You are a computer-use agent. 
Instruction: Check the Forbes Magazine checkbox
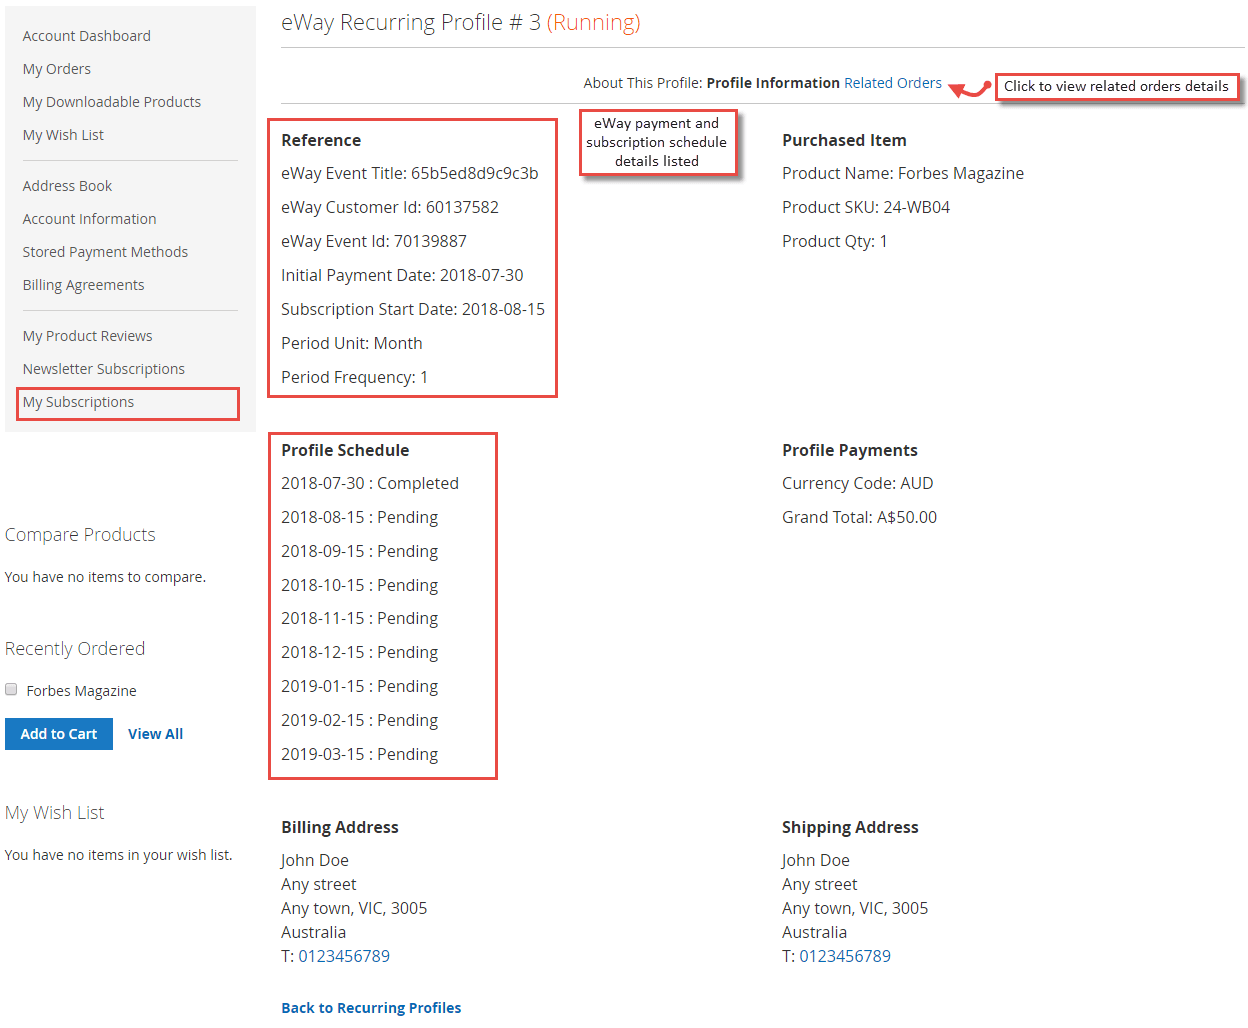tap(10, 689)
